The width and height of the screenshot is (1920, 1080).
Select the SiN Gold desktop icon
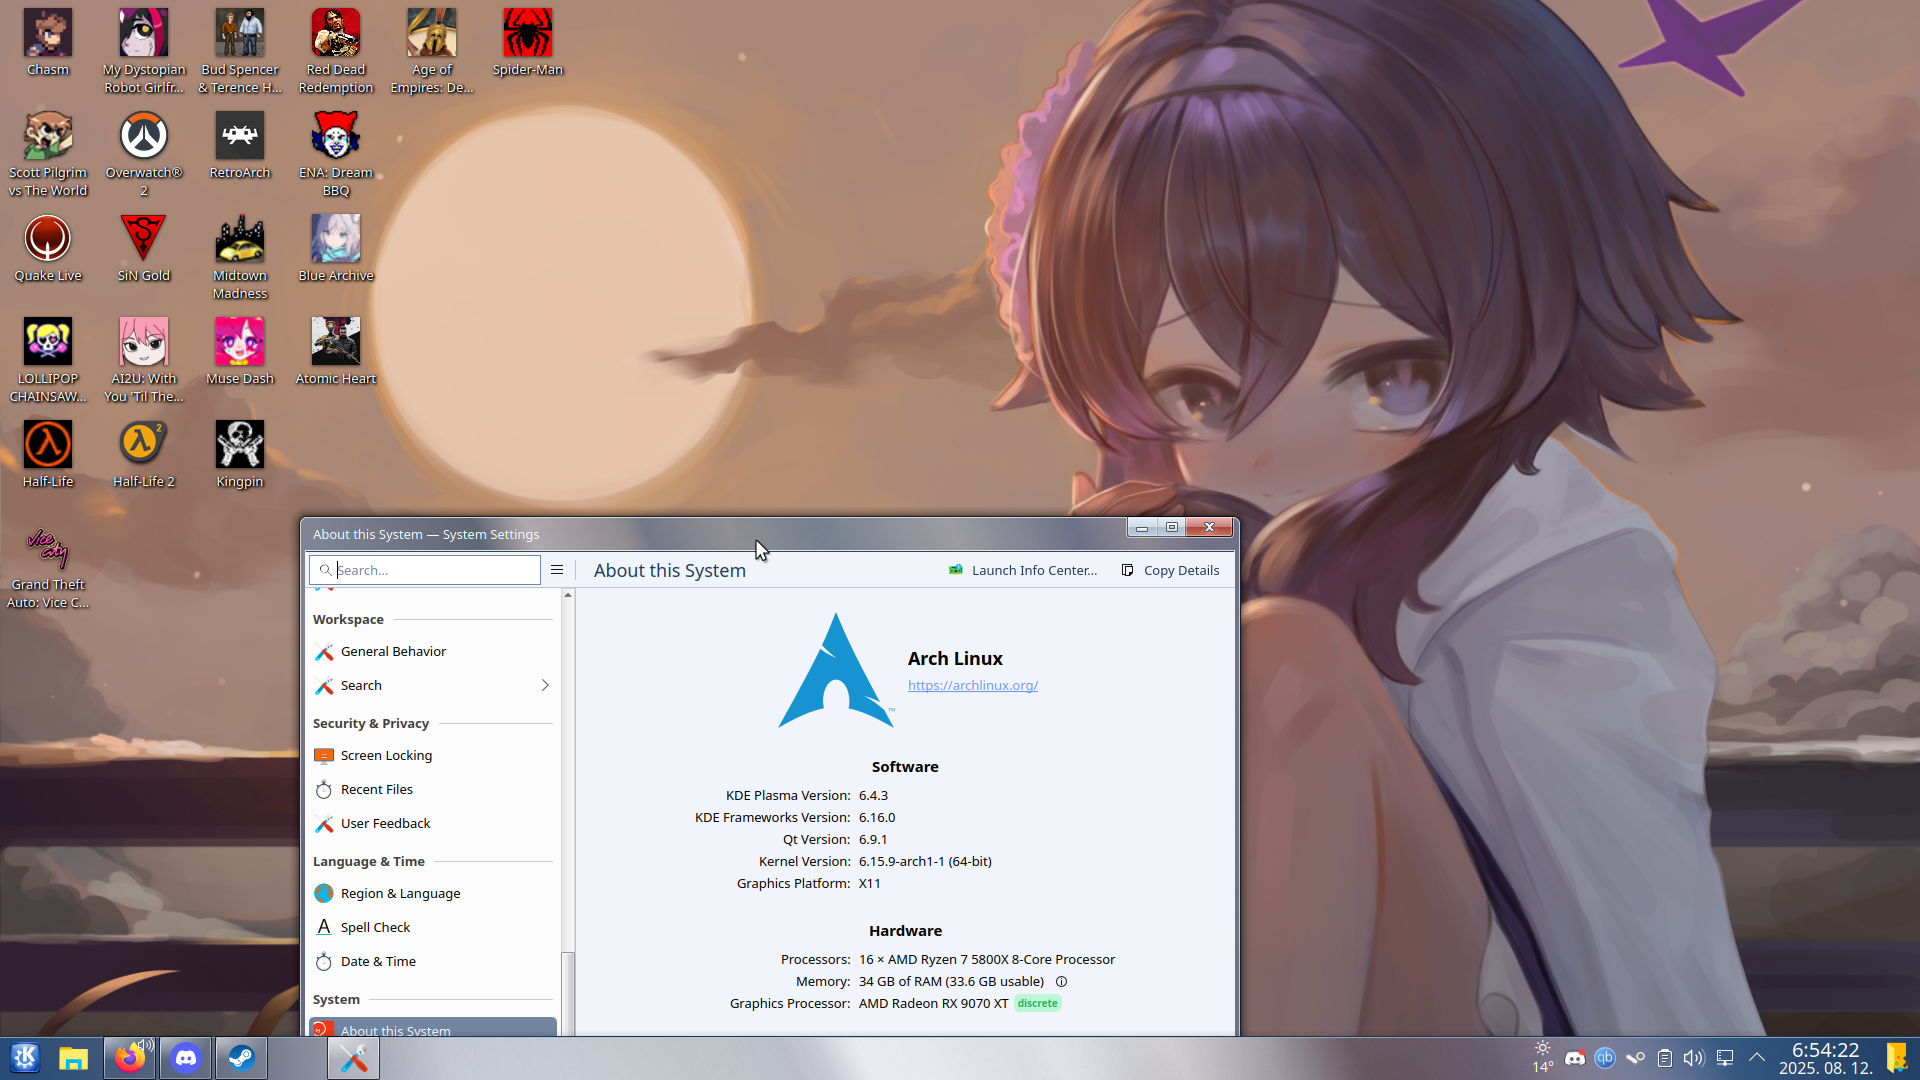pos(144,248)
